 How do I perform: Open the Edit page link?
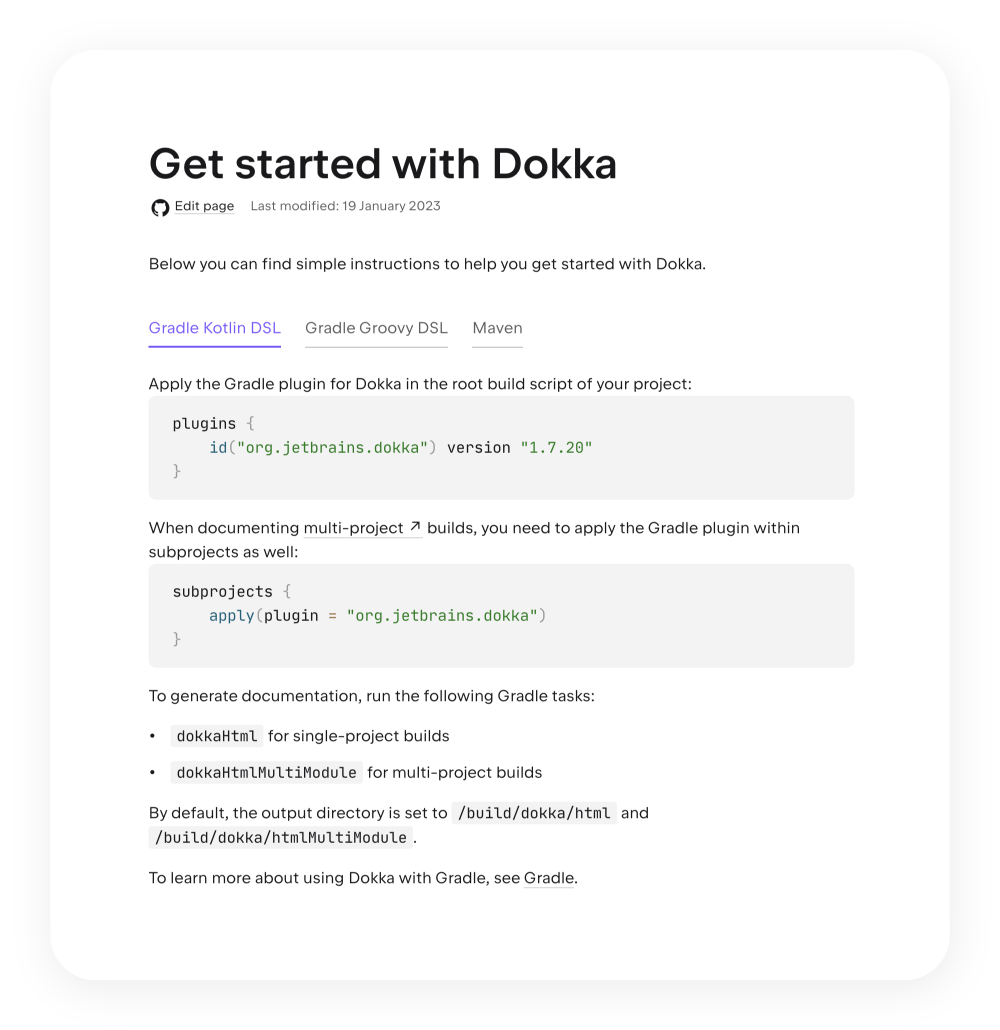(x=204, y=206)
